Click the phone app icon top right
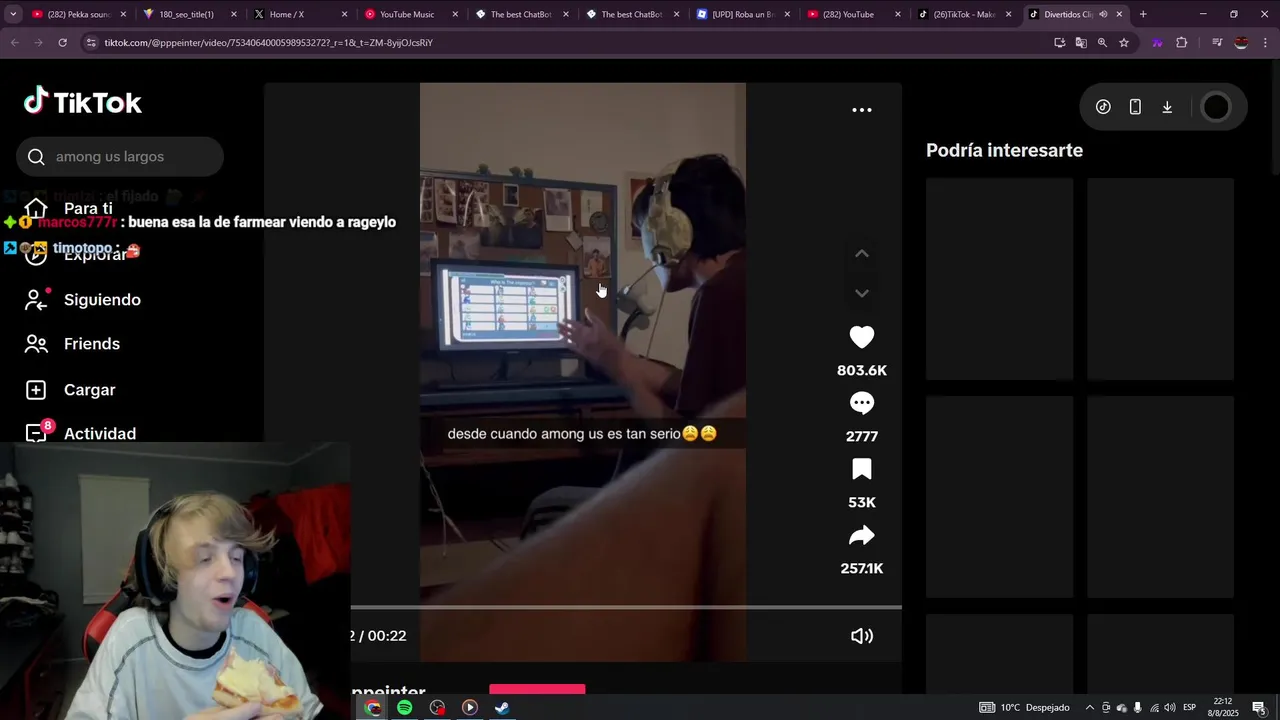 point(1135,107)
